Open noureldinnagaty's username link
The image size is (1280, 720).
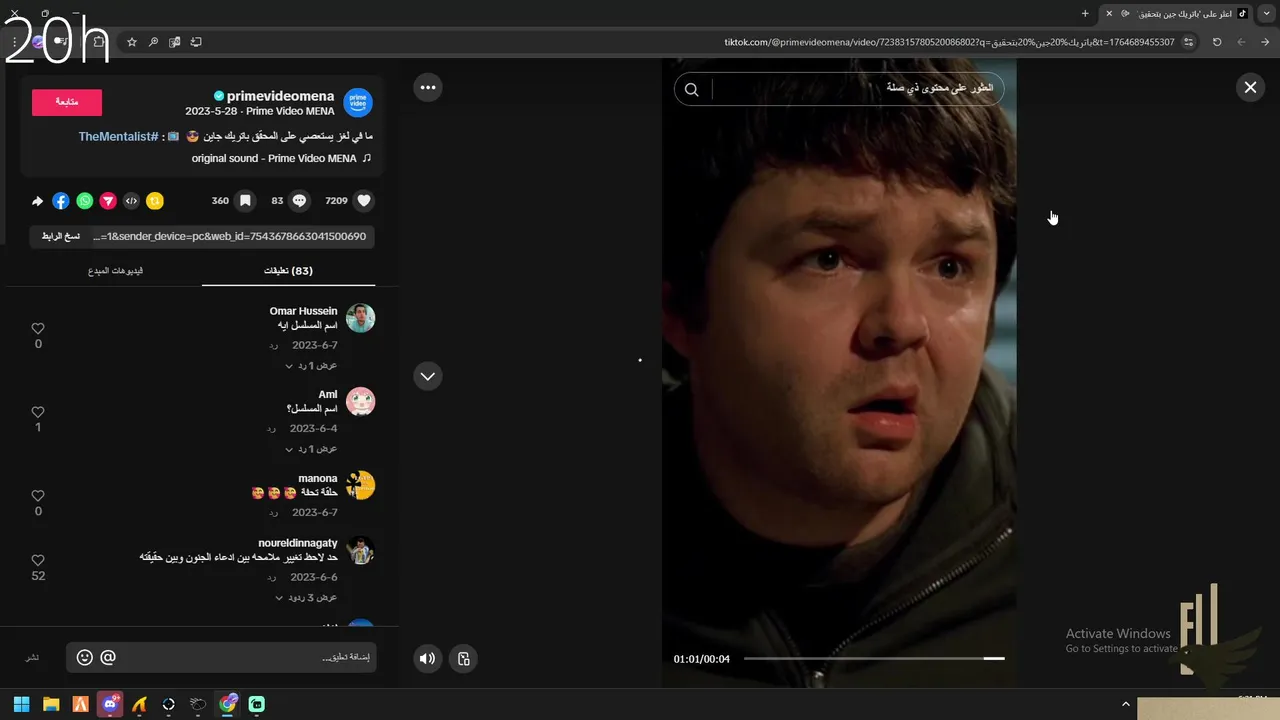298,542
